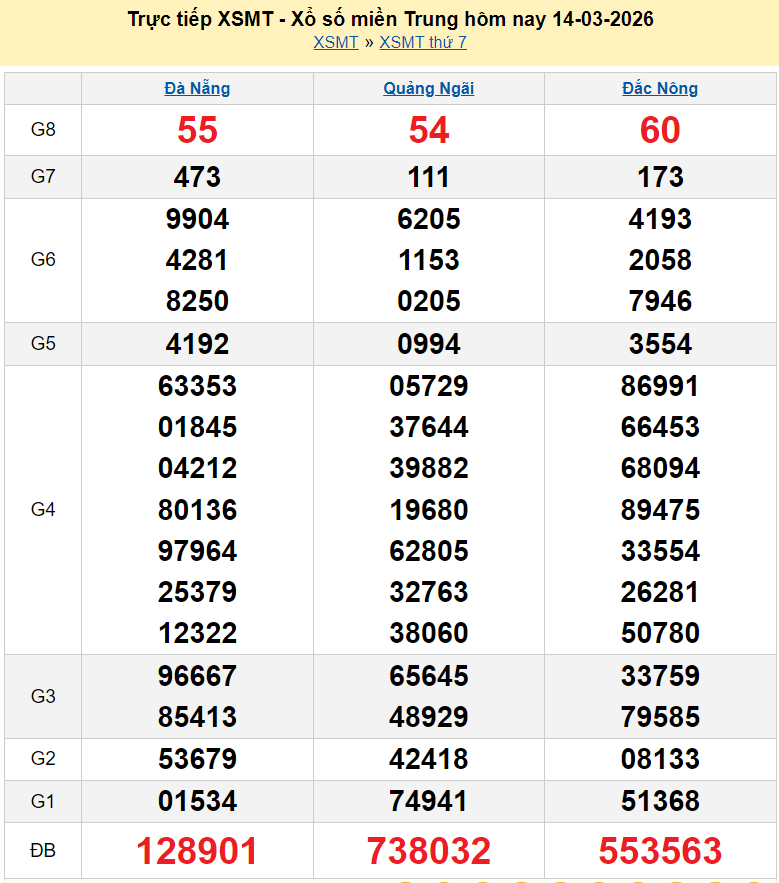Screen dimensions: 779x883
Task: Click the Quảng Ngãi column header link
Action: (429, 88)
